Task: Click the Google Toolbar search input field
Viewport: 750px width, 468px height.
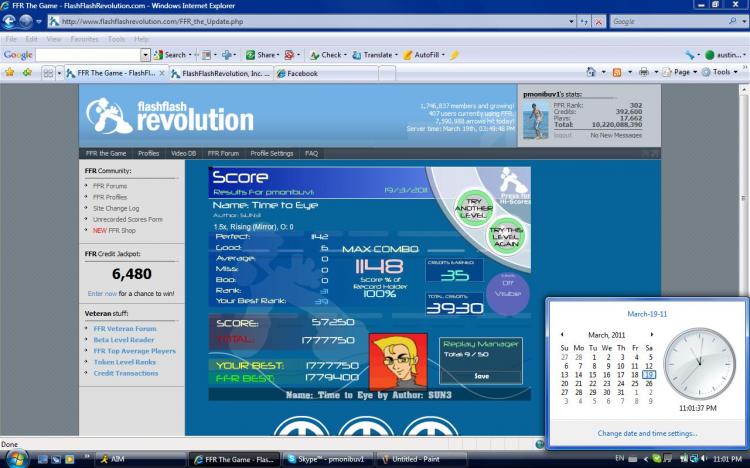Action: point(88,55)
